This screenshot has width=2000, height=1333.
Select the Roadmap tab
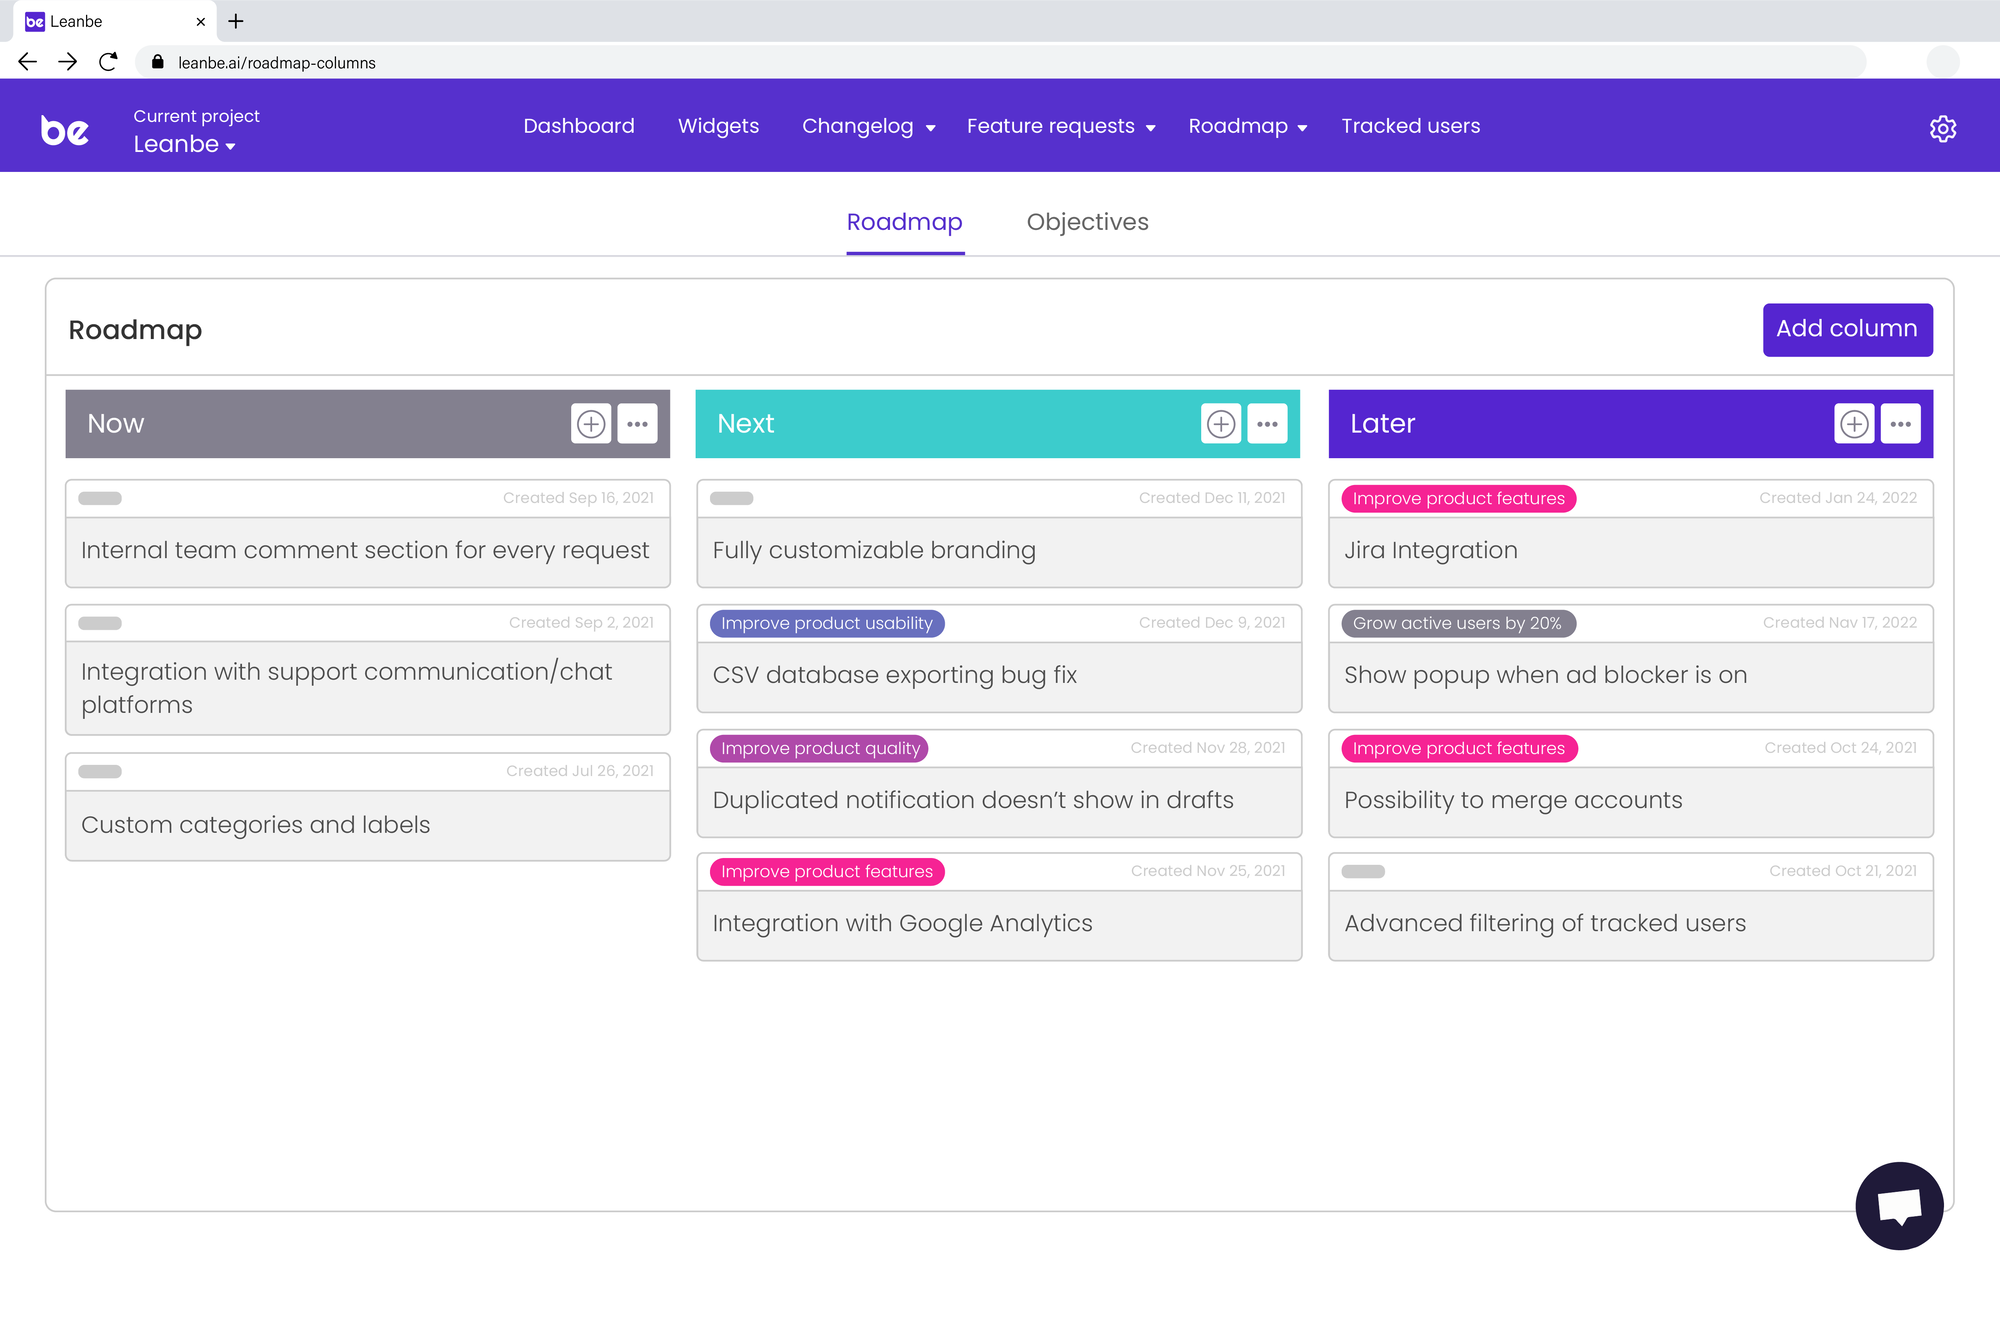tap(904, 222)
